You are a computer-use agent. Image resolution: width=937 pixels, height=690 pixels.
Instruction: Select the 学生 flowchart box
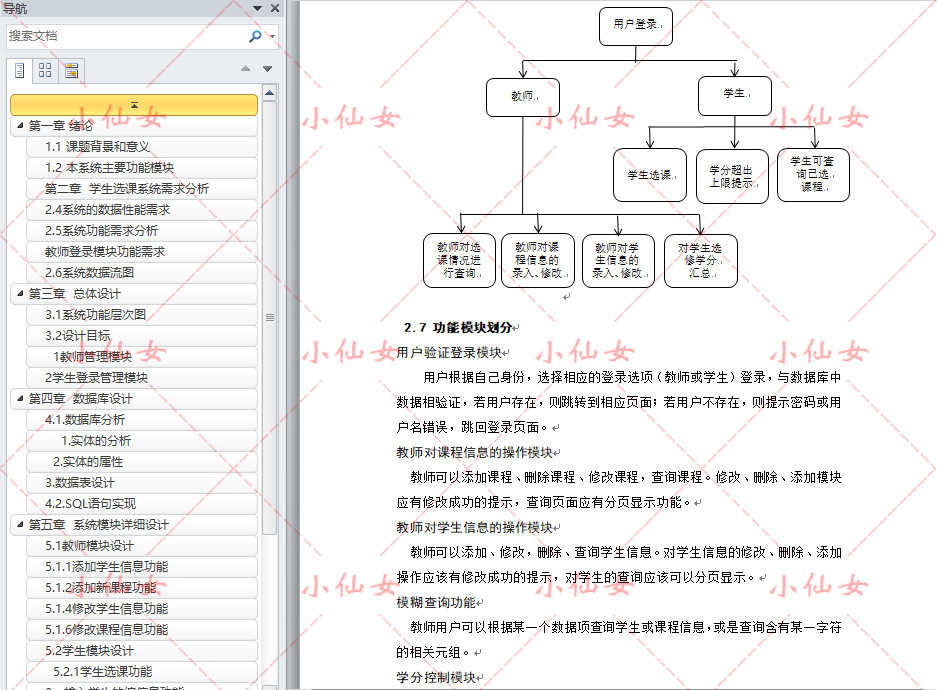(735, 95)
